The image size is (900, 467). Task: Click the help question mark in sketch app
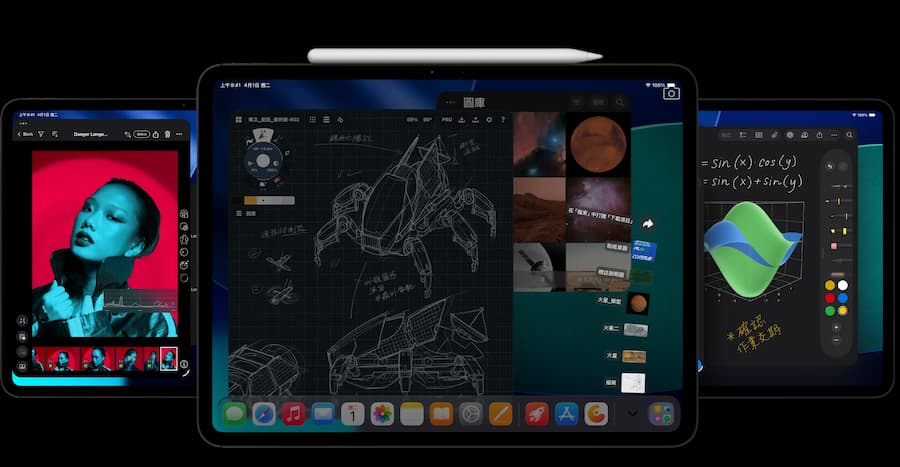point(503,119)
